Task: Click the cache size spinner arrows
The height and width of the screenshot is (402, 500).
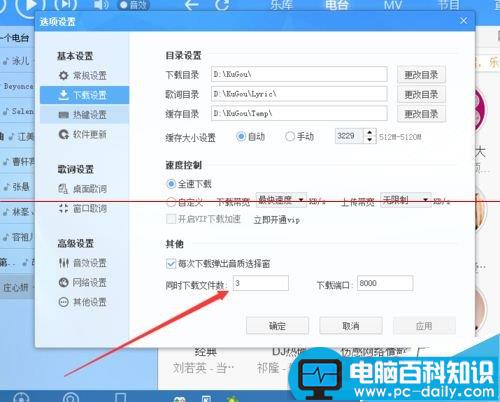Action: (369, 136)
